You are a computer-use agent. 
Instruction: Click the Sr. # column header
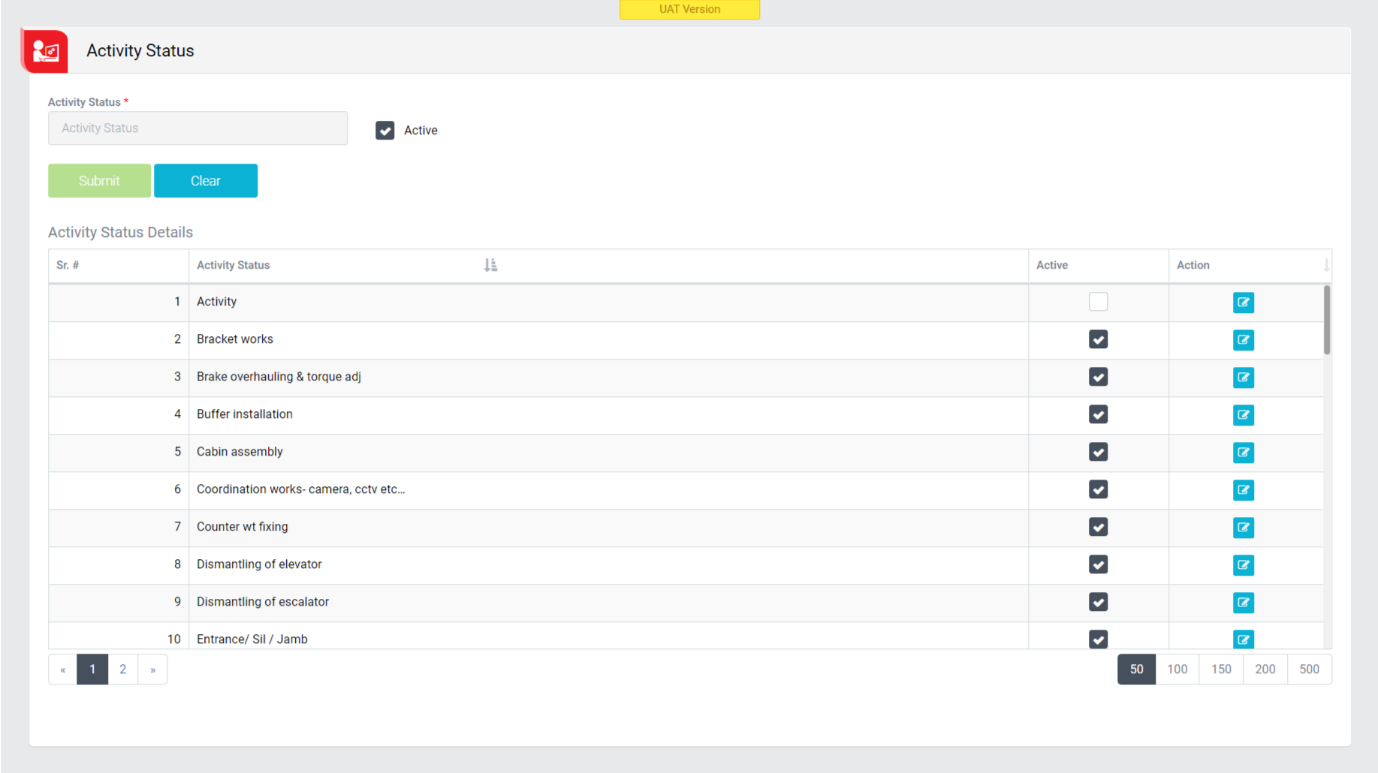click(118, 265)
